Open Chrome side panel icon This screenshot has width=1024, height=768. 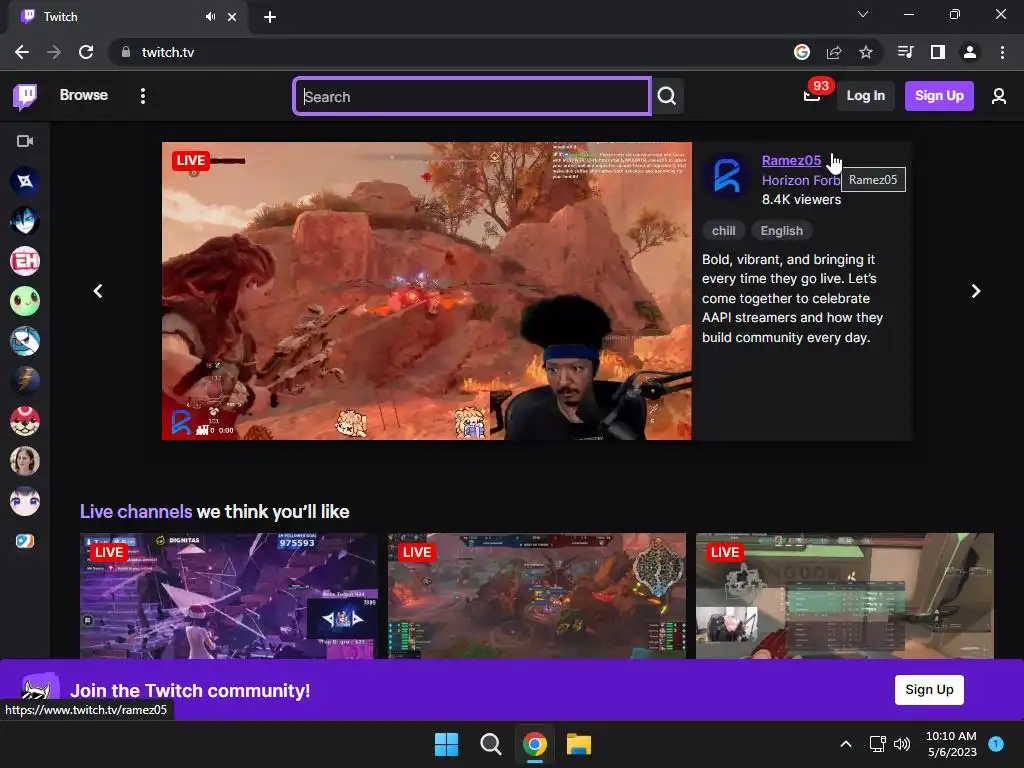[938, 52]
